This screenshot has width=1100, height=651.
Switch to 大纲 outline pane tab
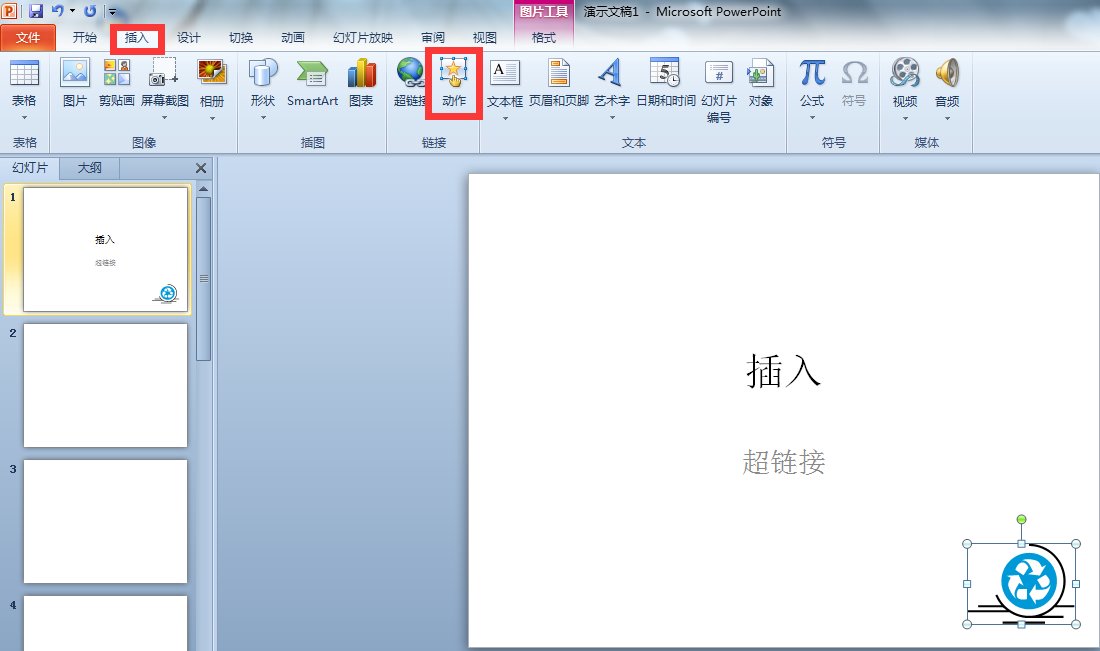[x=89, y=168]
